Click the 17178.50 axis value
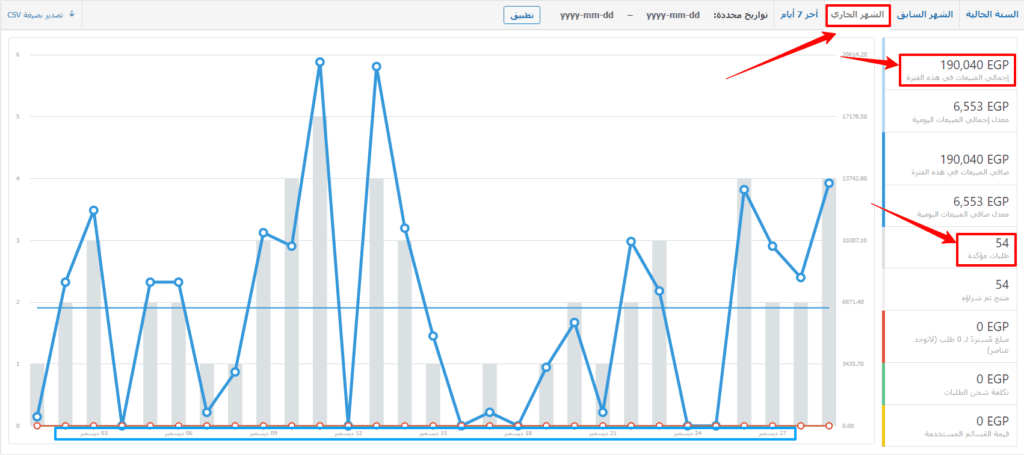This screenshot has height=455, width=1024. point(854,117)
